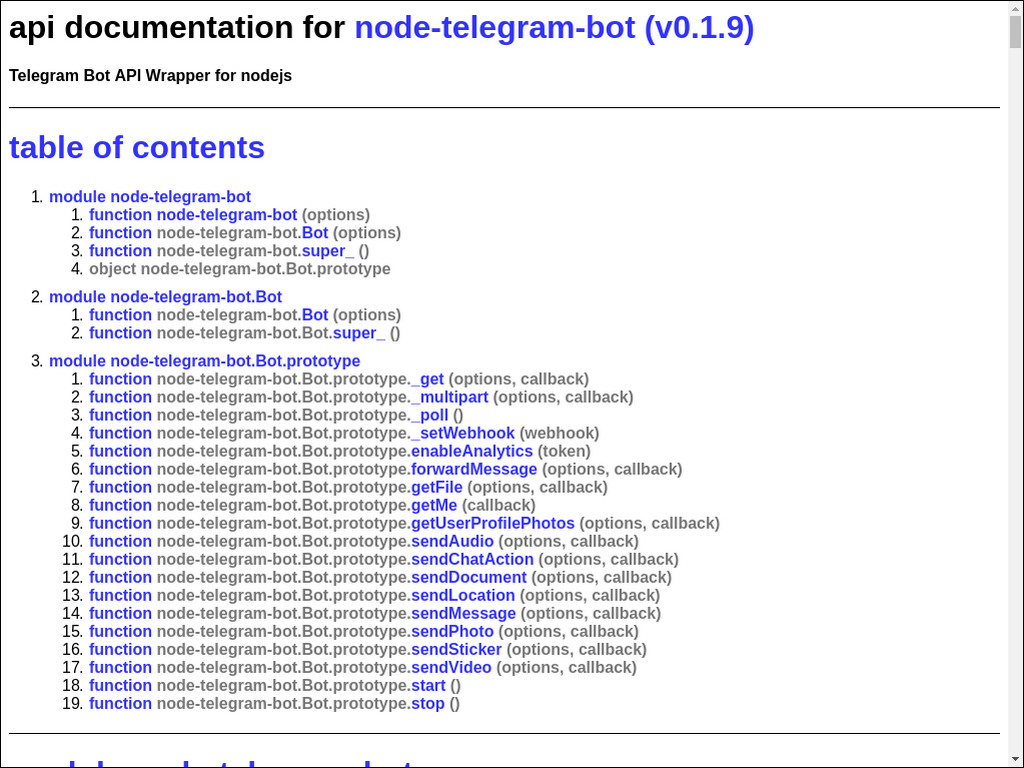Go to the sendDocument function entry

[x=380, y=578]
